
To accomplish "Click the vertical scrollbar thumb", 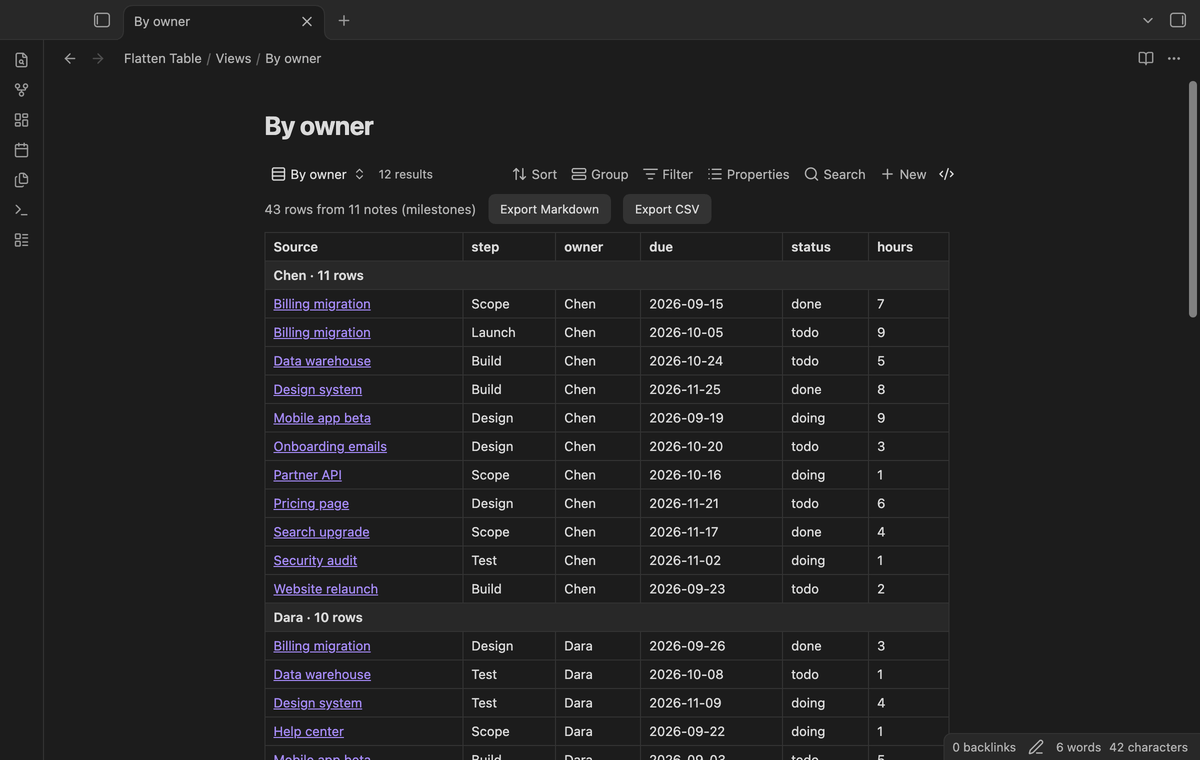I will click(x=1192, y=200).
